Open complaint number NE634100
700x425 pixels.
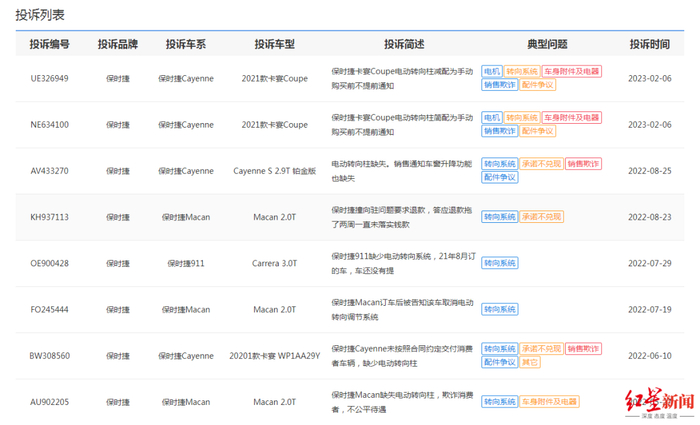[50, 125]
